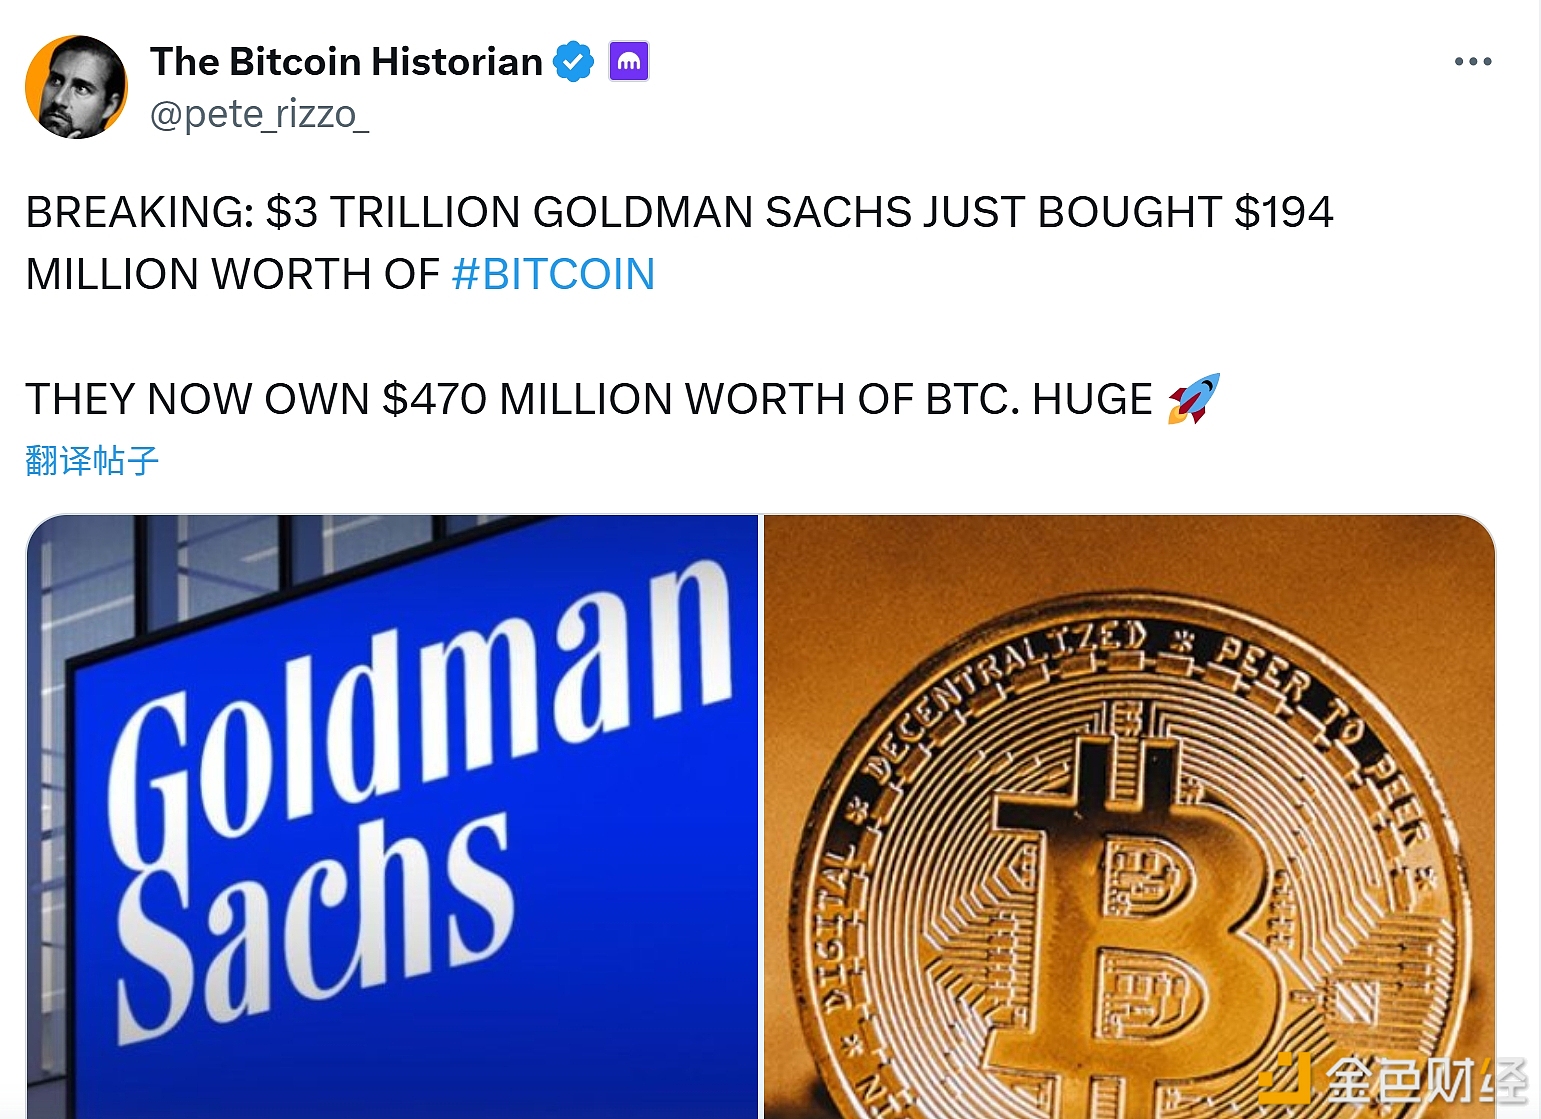The height and width of the screenshot is (1119, 1541).
Task: Open The Bitcoin Historian display name
Action: click(x=346, y=62)
